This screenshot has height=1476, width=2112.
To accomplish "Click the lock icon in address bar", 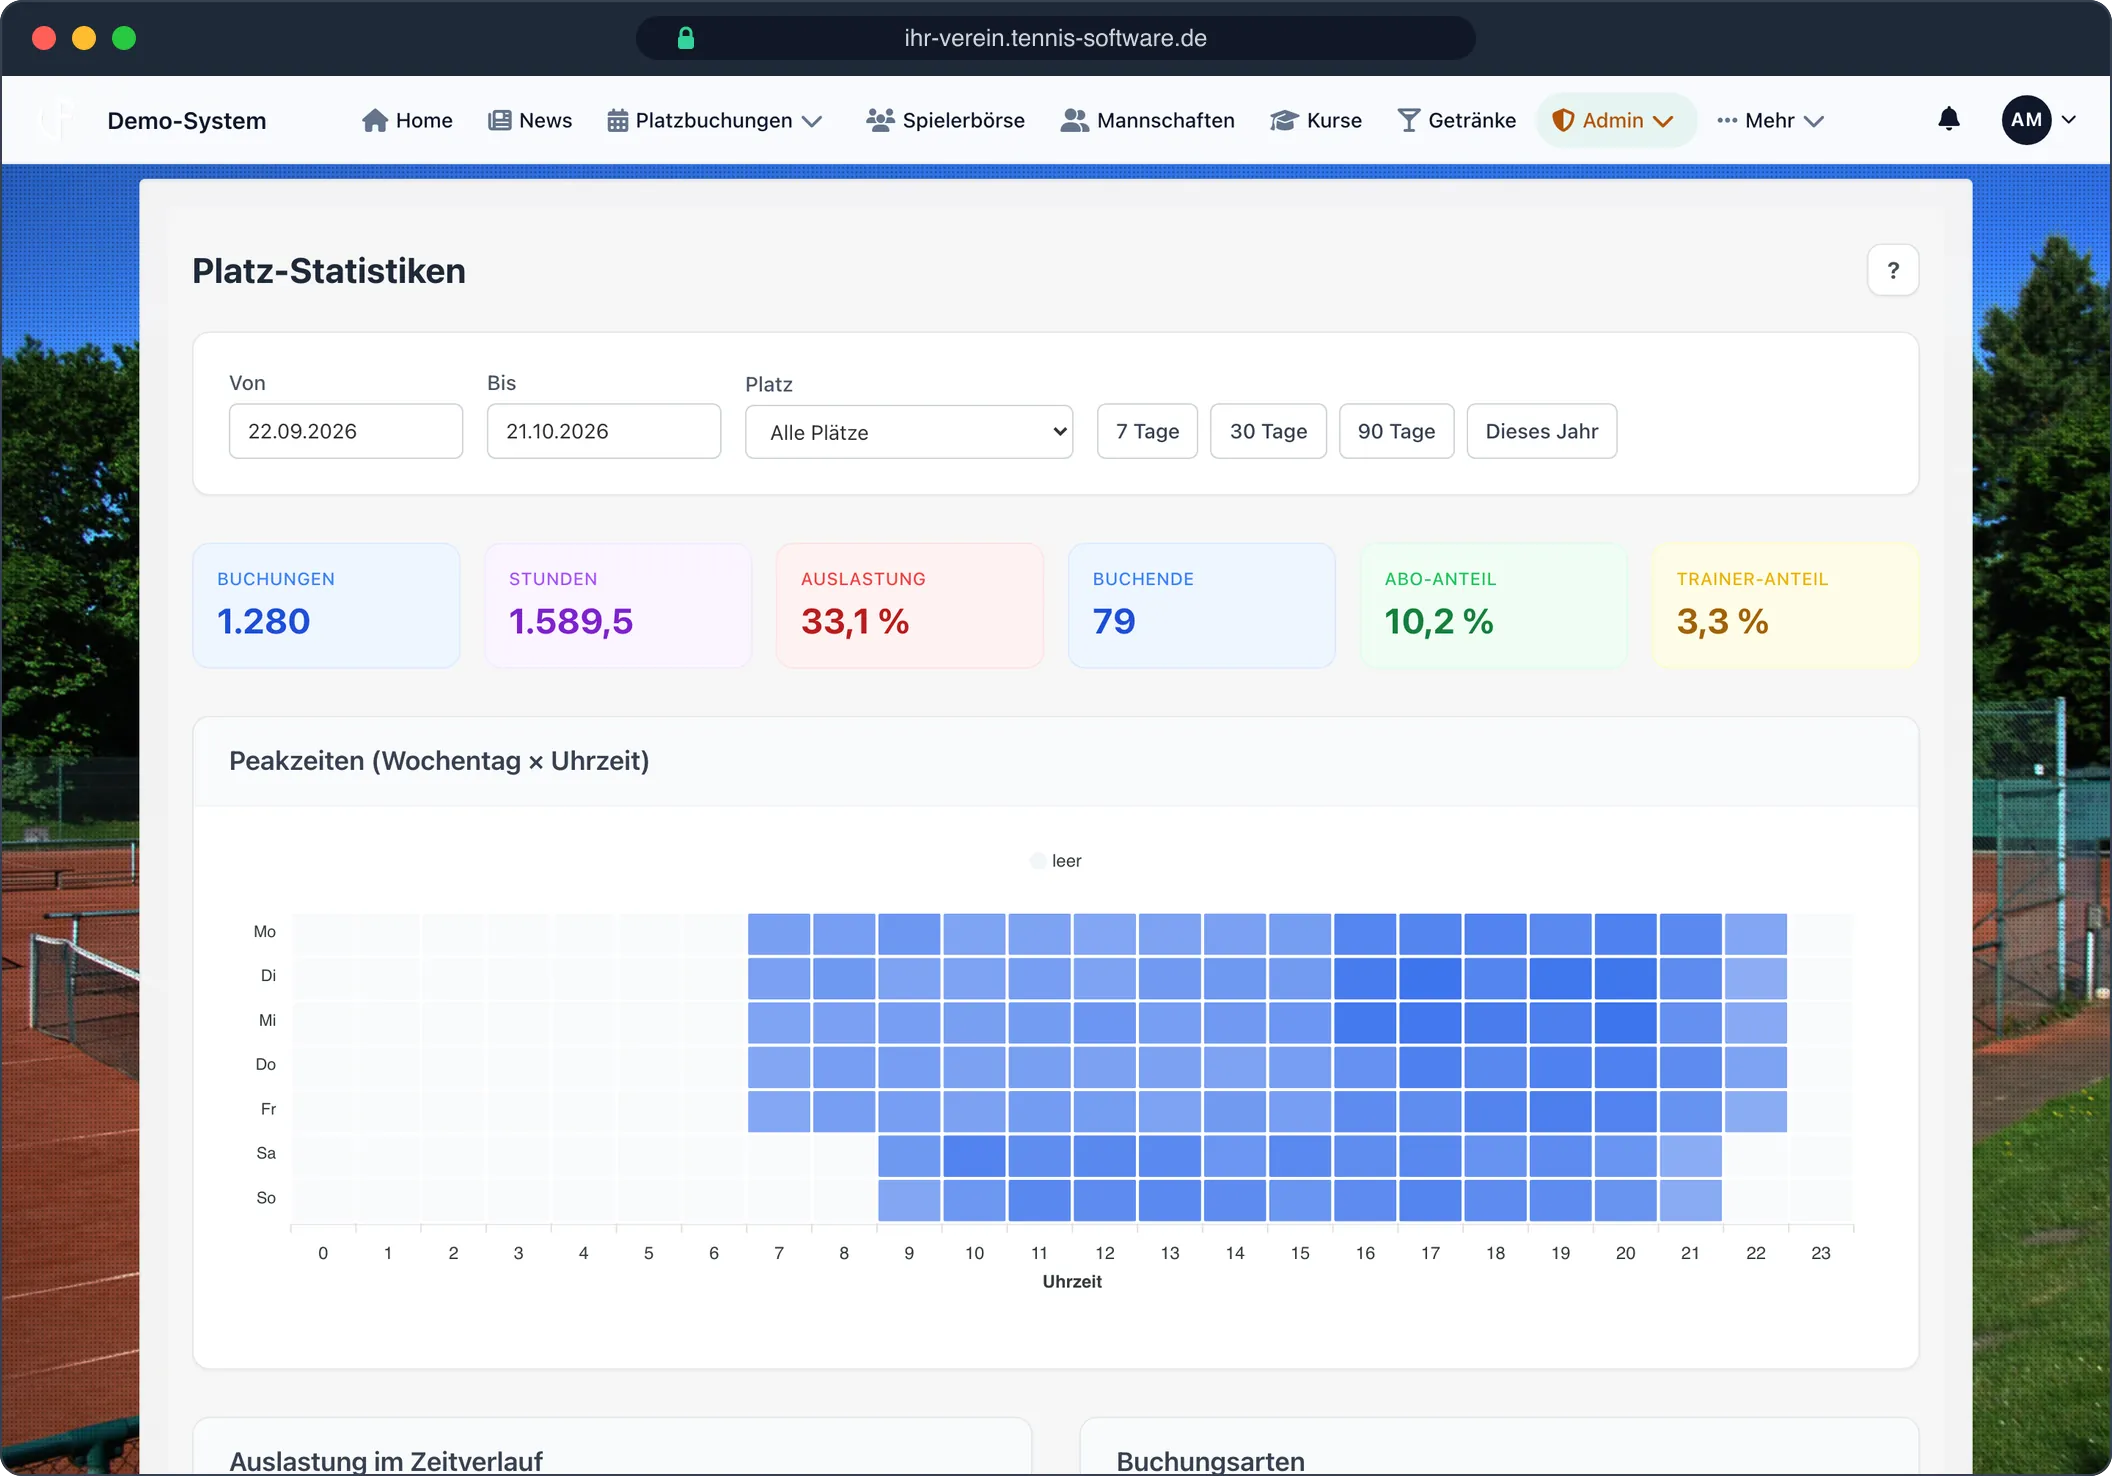I will tap(686, 38).
